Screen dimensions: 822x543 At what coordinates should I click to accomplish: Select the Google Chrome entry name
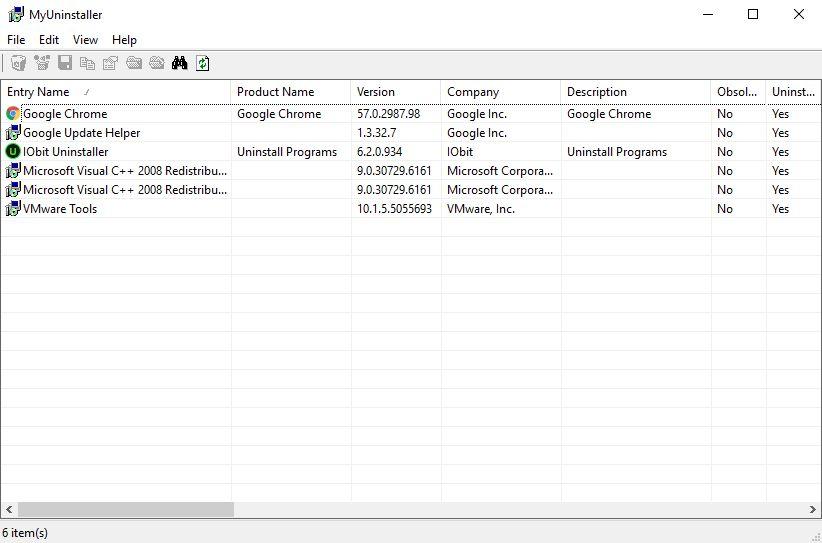(x=65, y=114)
